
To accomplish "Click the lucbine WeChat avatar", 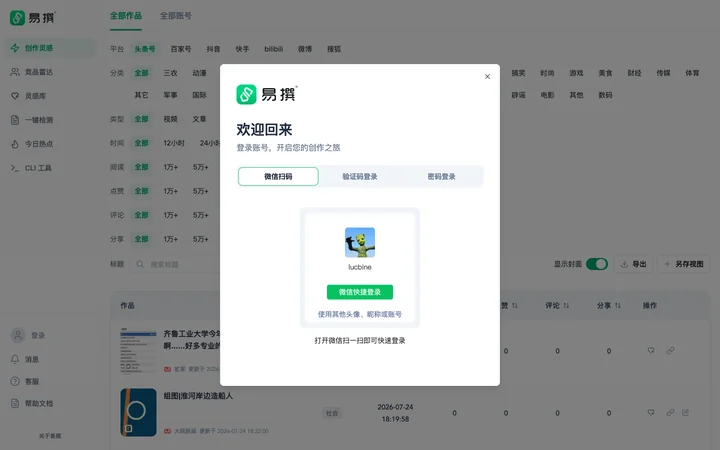I will click(x=360, y=242).
